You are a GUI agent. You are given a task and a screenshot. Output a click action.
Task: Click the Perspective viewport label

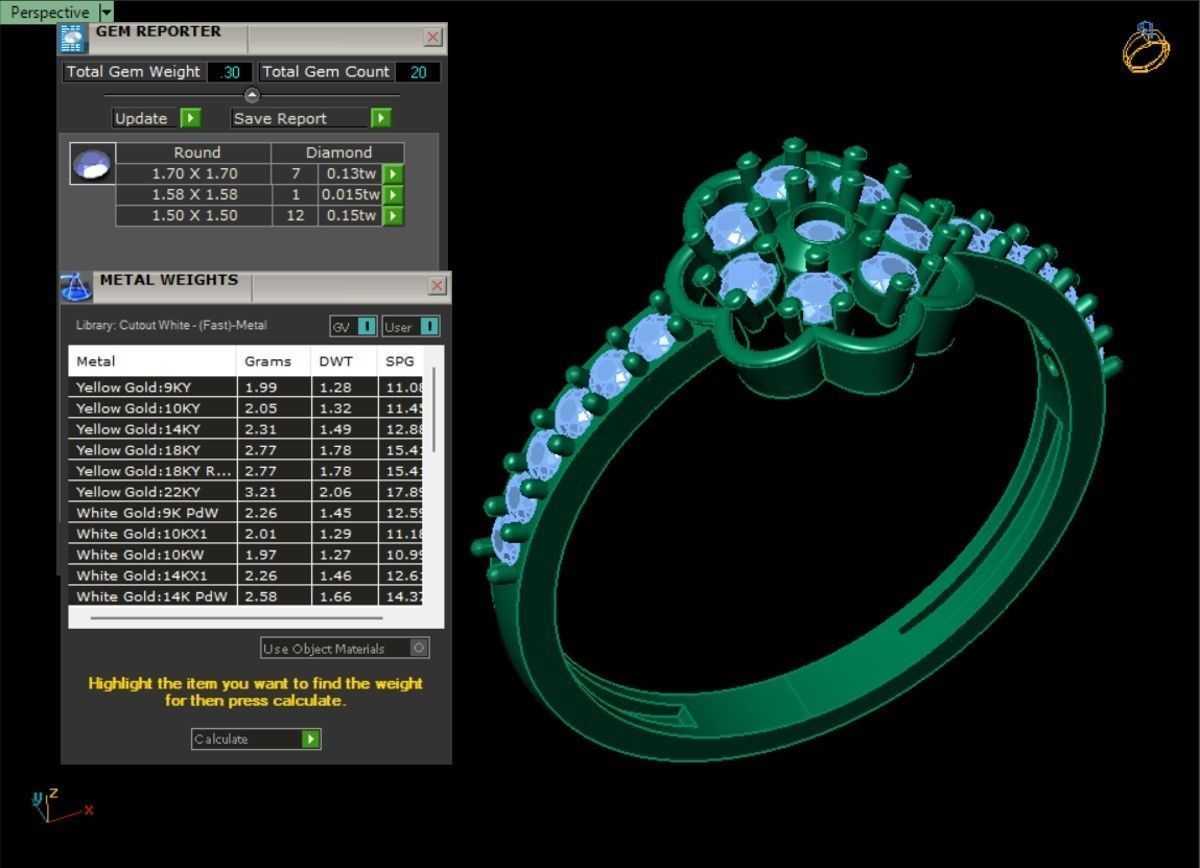click(x=50, y=12)
